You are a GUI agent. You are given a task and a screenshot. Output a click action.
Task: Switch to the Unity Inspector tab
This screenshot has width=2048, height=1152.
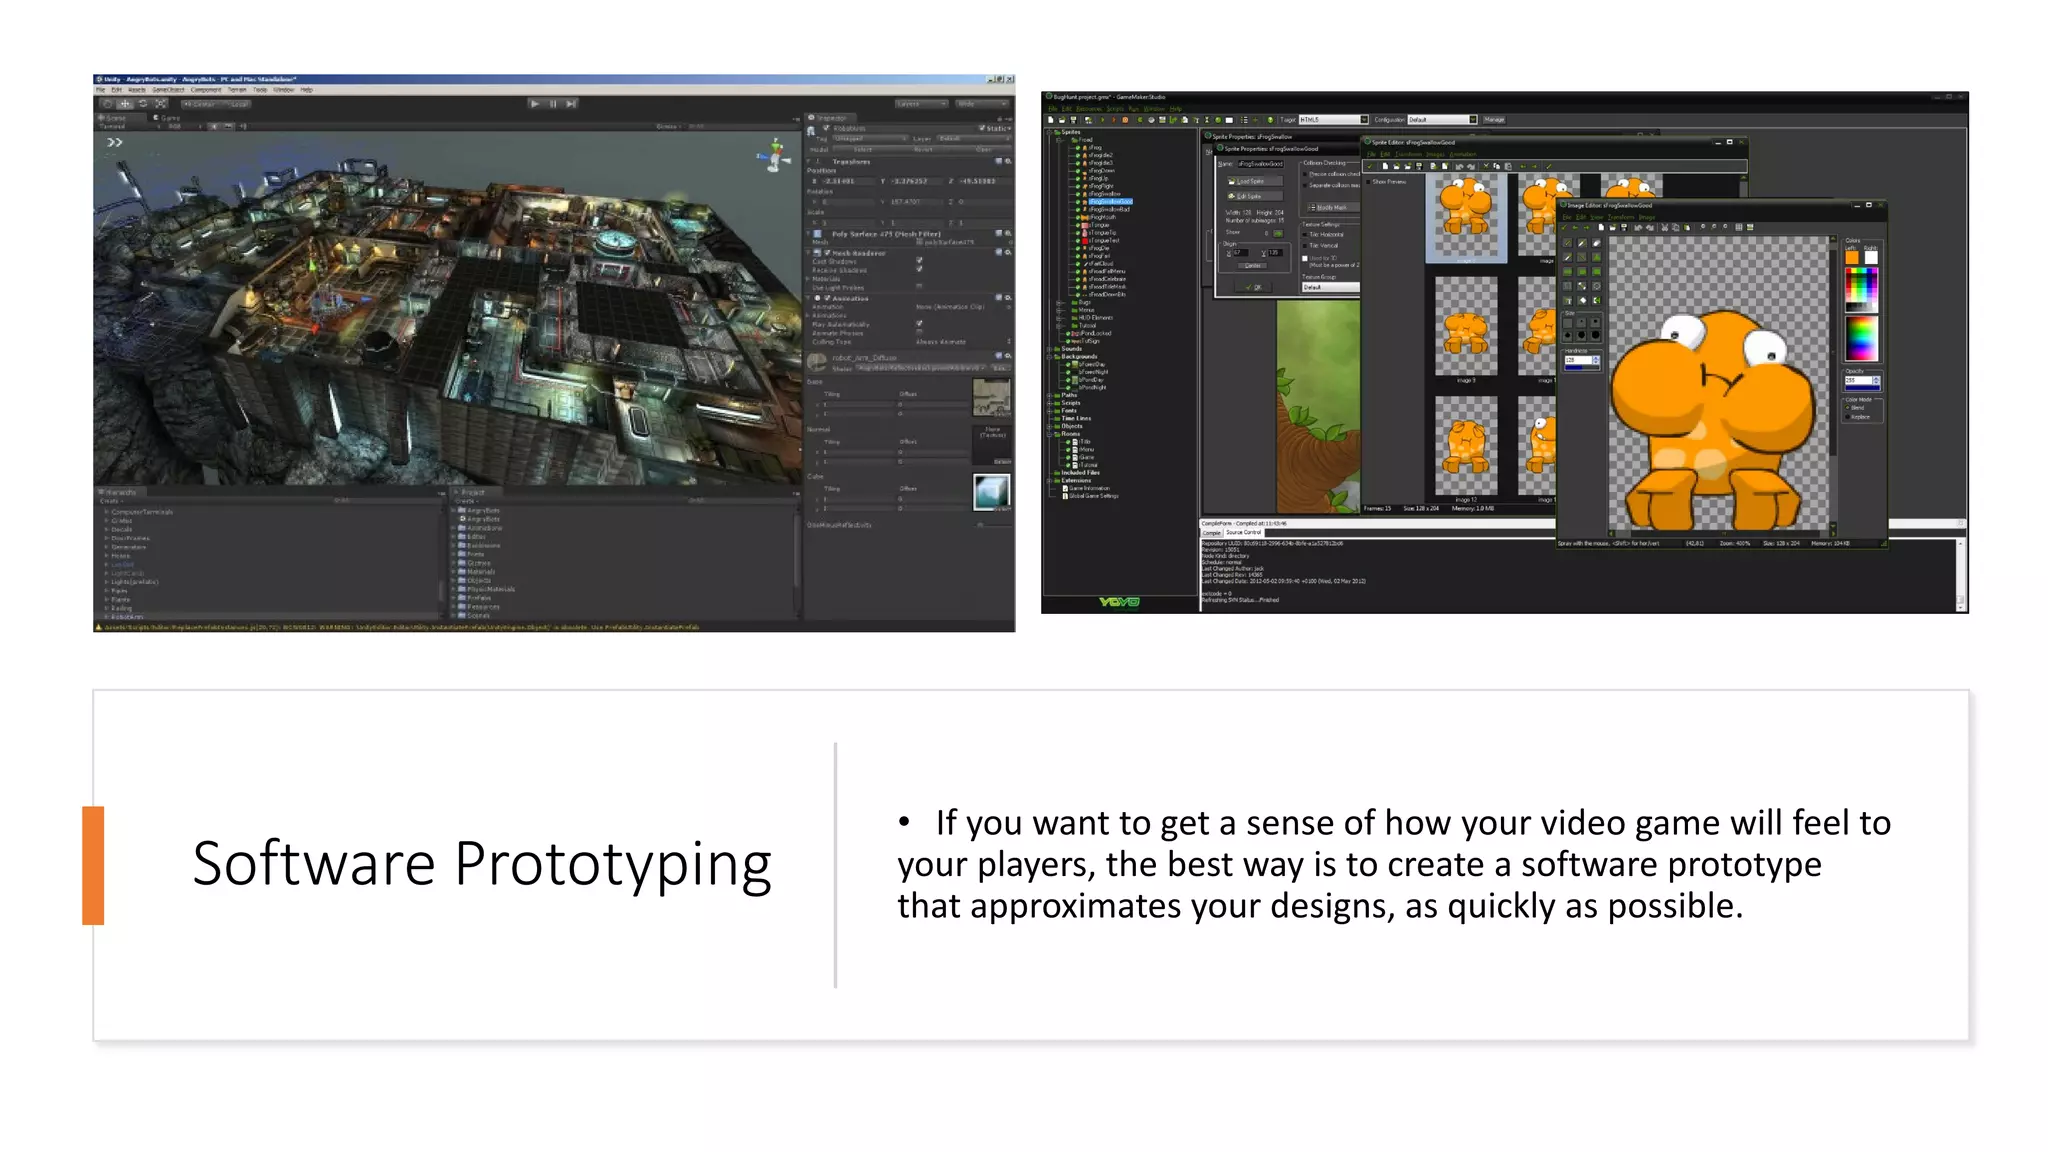pos(829,118)
